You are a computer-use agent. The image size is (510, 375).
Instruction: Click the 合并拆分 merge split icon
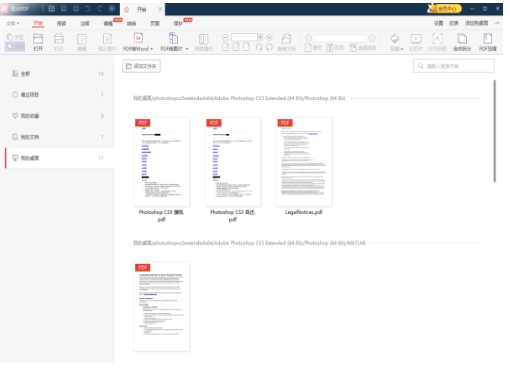[x=462, y=39]
